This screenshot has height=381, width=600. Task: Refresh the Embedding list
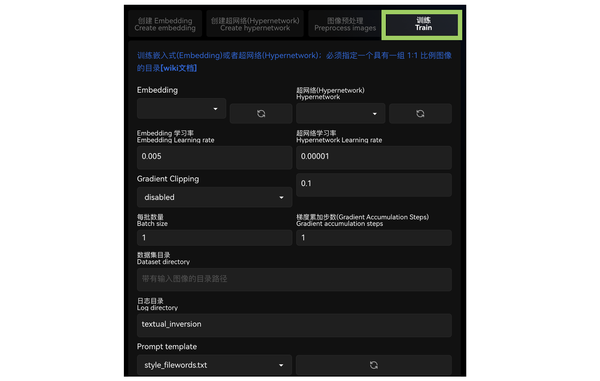point(261,114)
